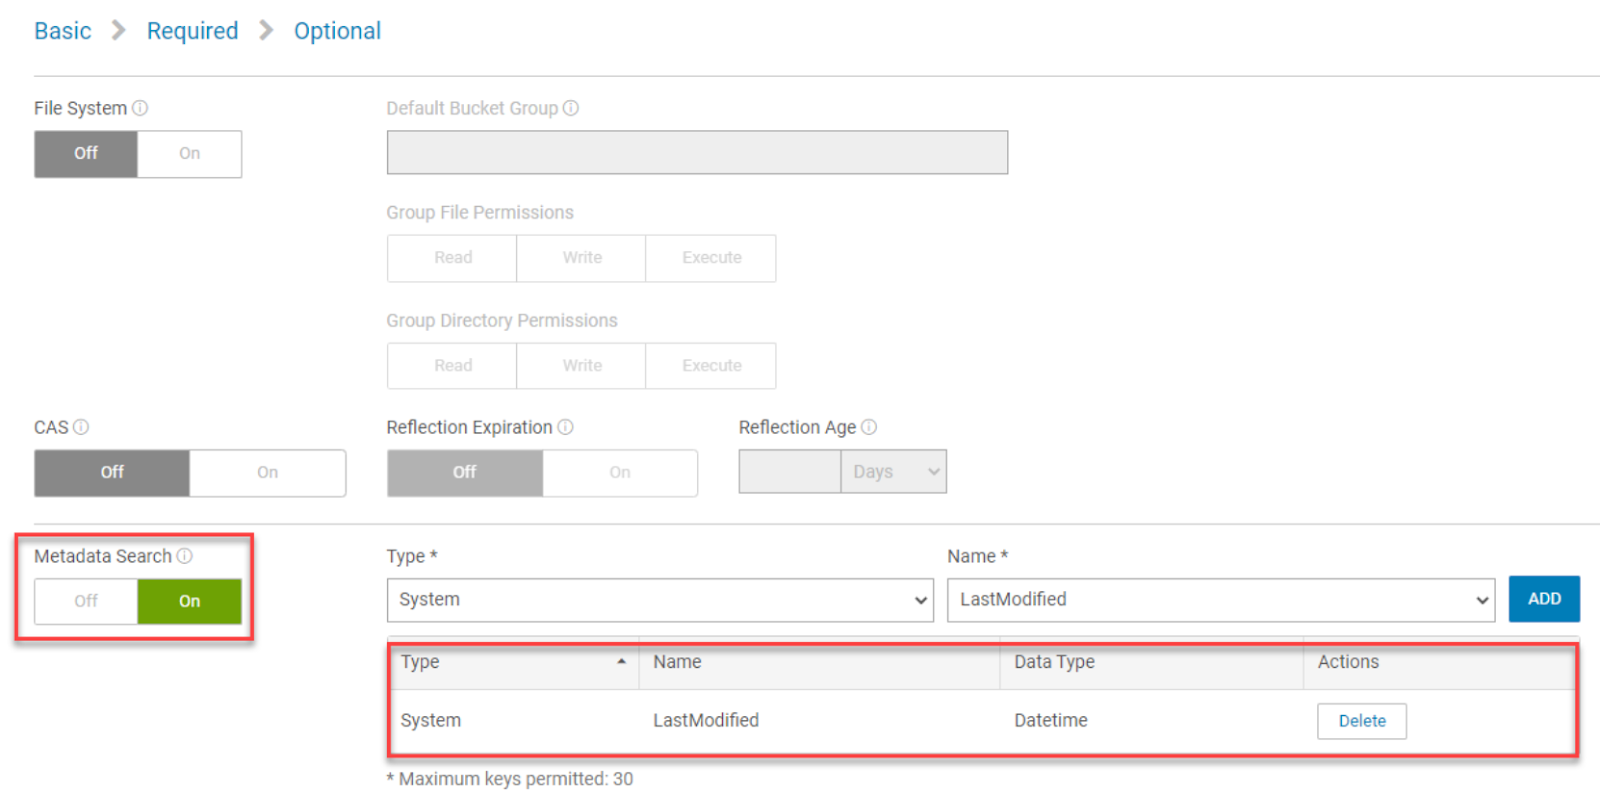Click the File System info icon
This screenshot has height=794, width=1600.
(140, 108)
